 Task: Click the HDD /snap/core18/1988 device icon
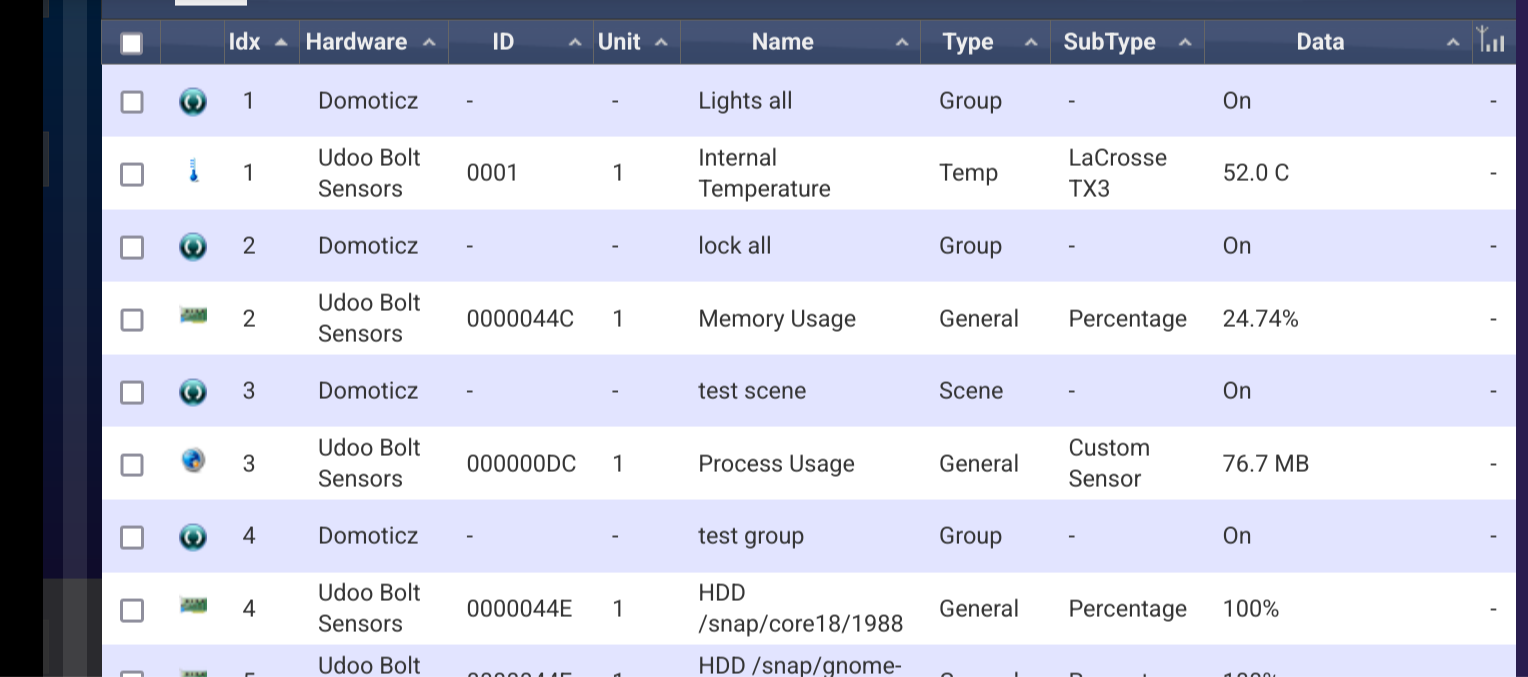coord(193,605)
